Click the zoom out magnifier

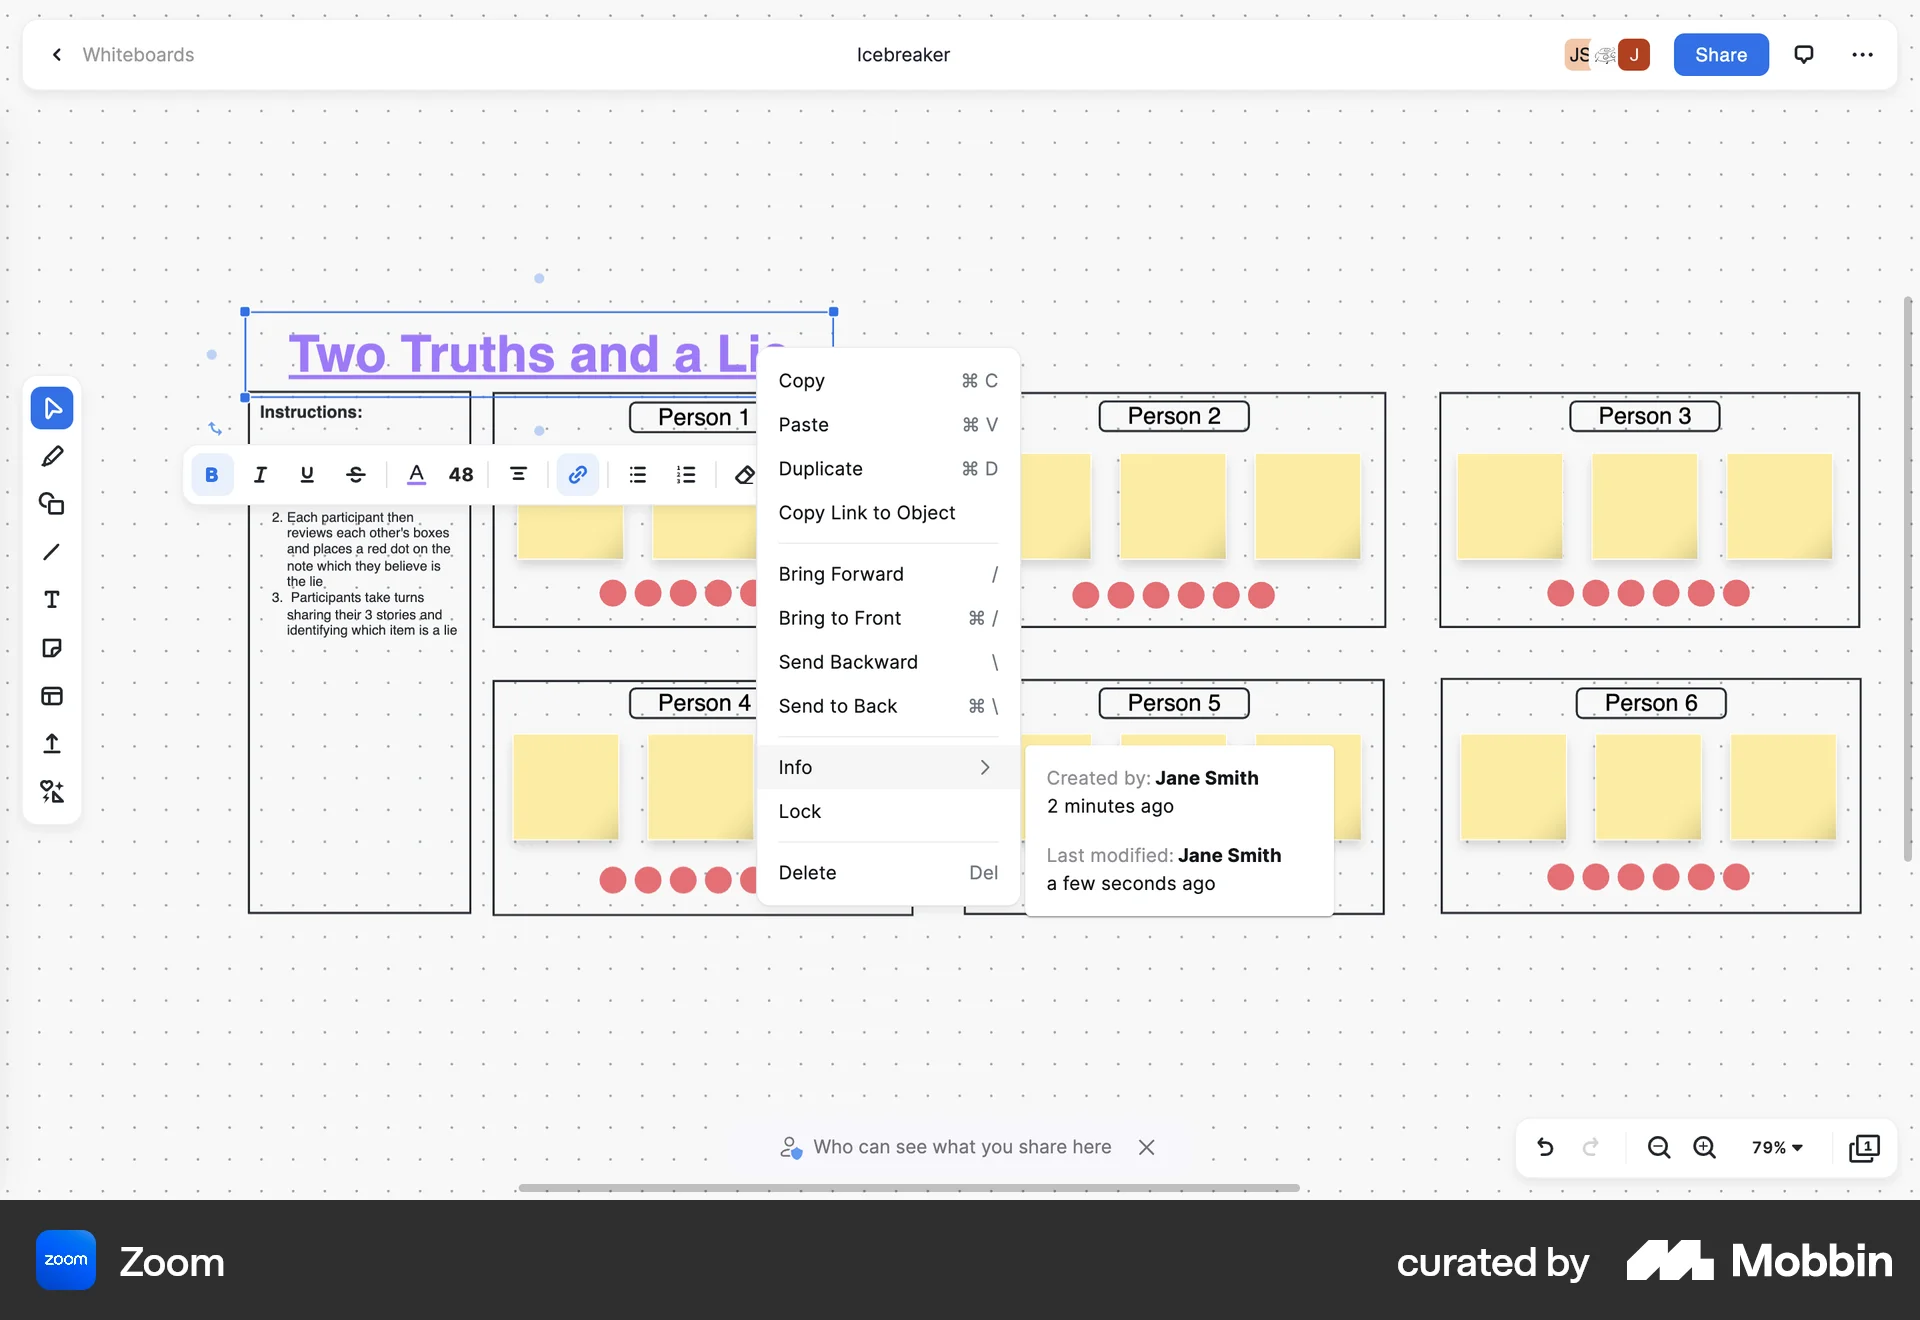pyautogui.click(x=1658, y=1147)
